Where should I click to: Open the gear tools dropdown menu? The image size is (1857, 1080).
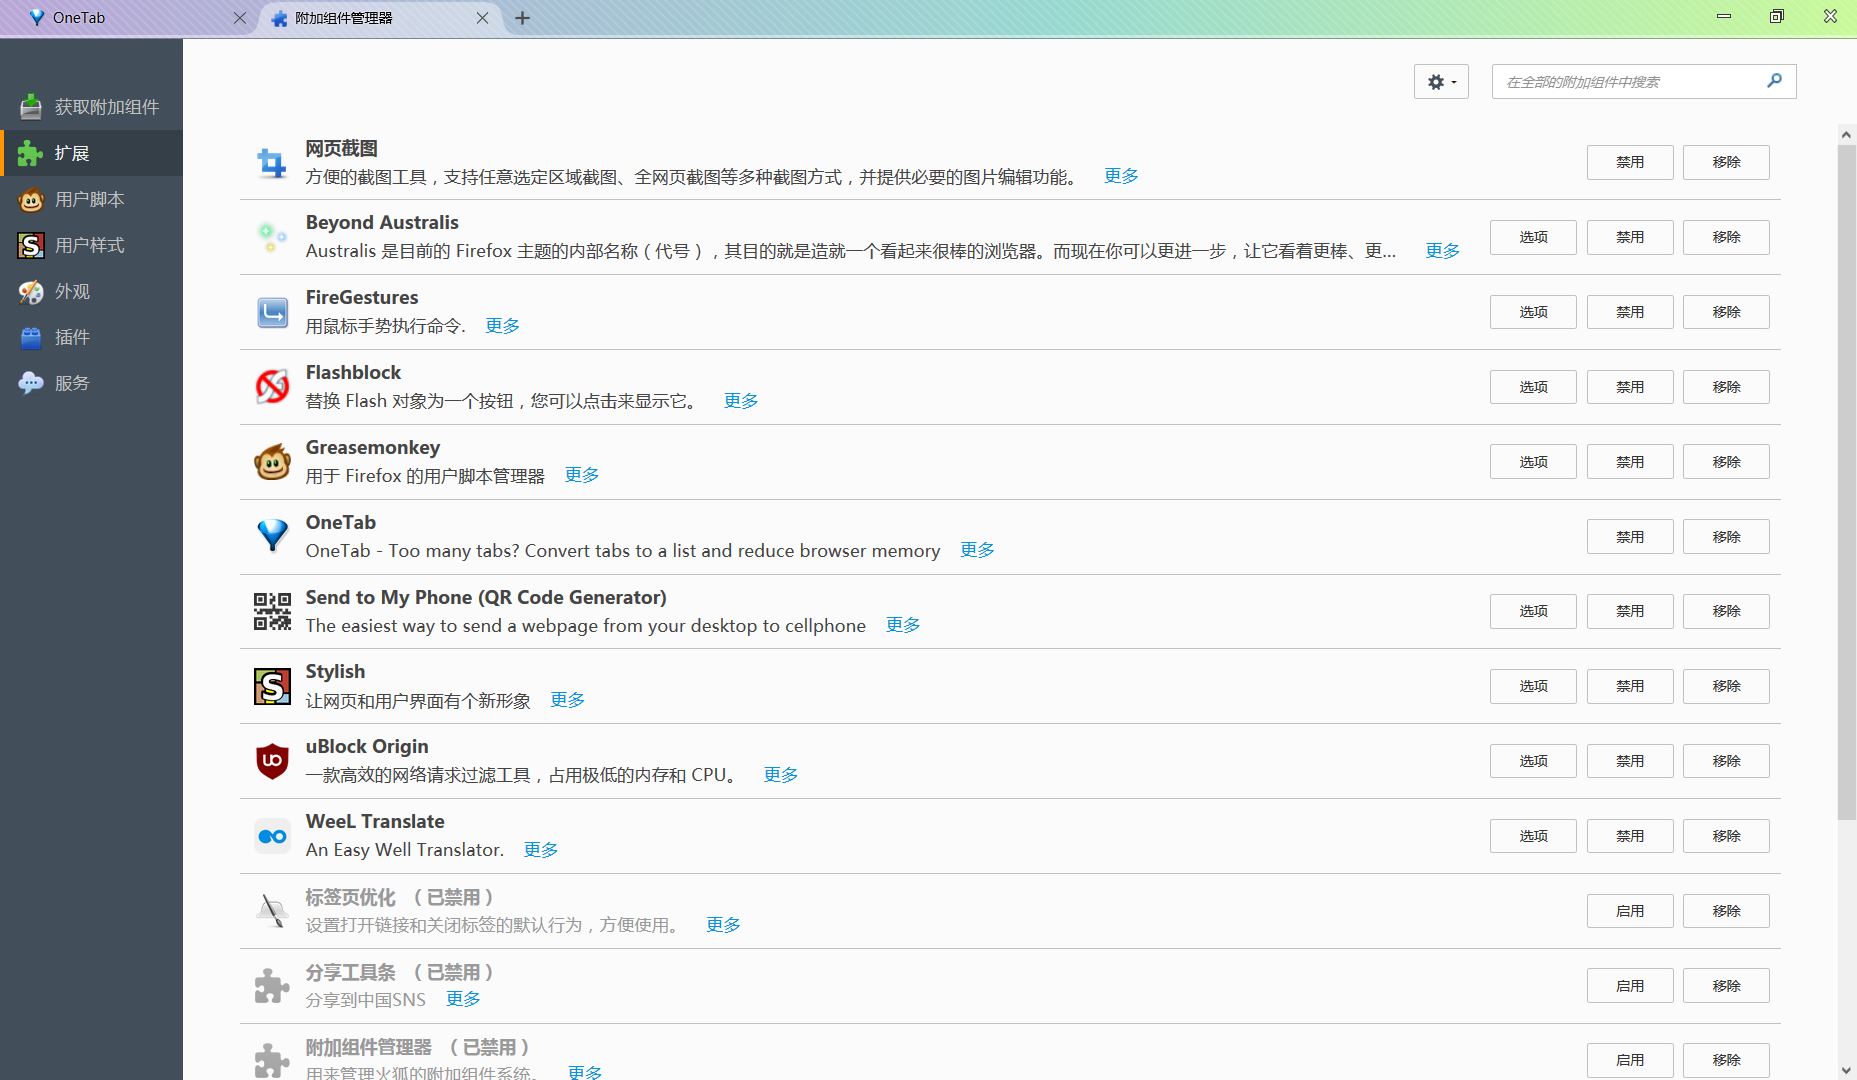[1441, 82]
